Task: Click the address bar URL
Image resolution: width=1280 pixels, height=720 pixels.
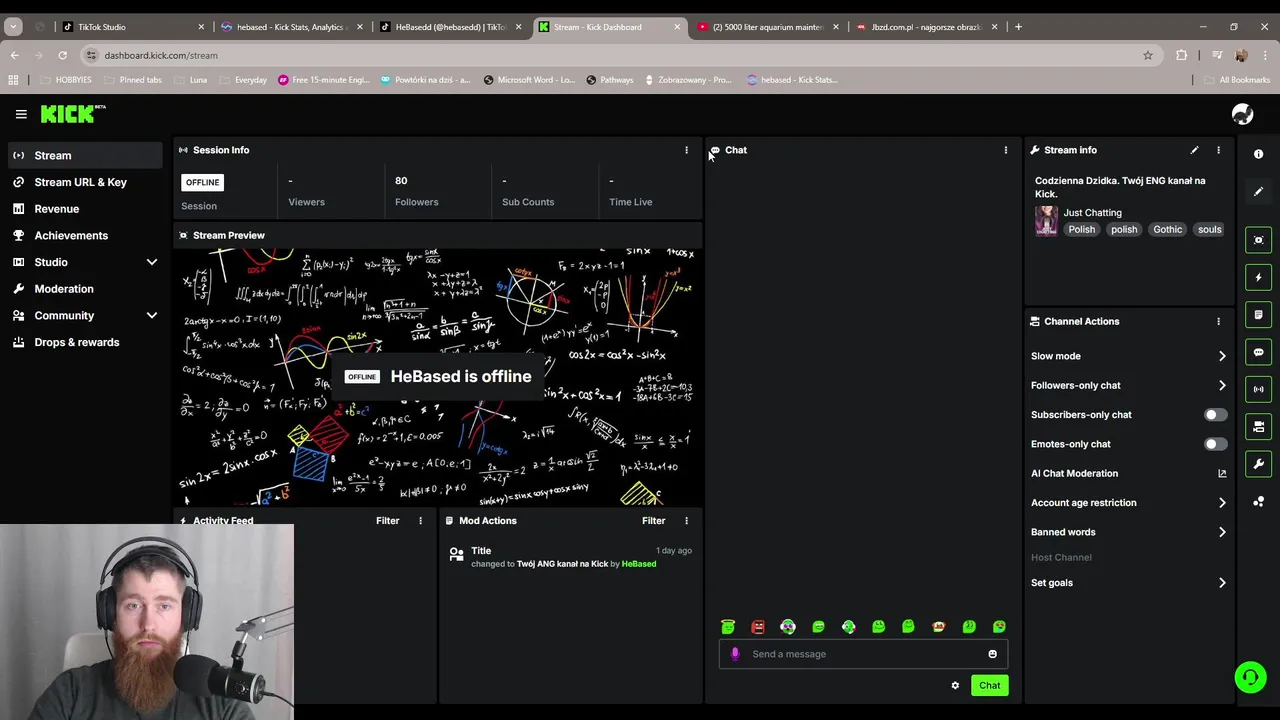Action: pyautogui.click(x=161, y=55)
